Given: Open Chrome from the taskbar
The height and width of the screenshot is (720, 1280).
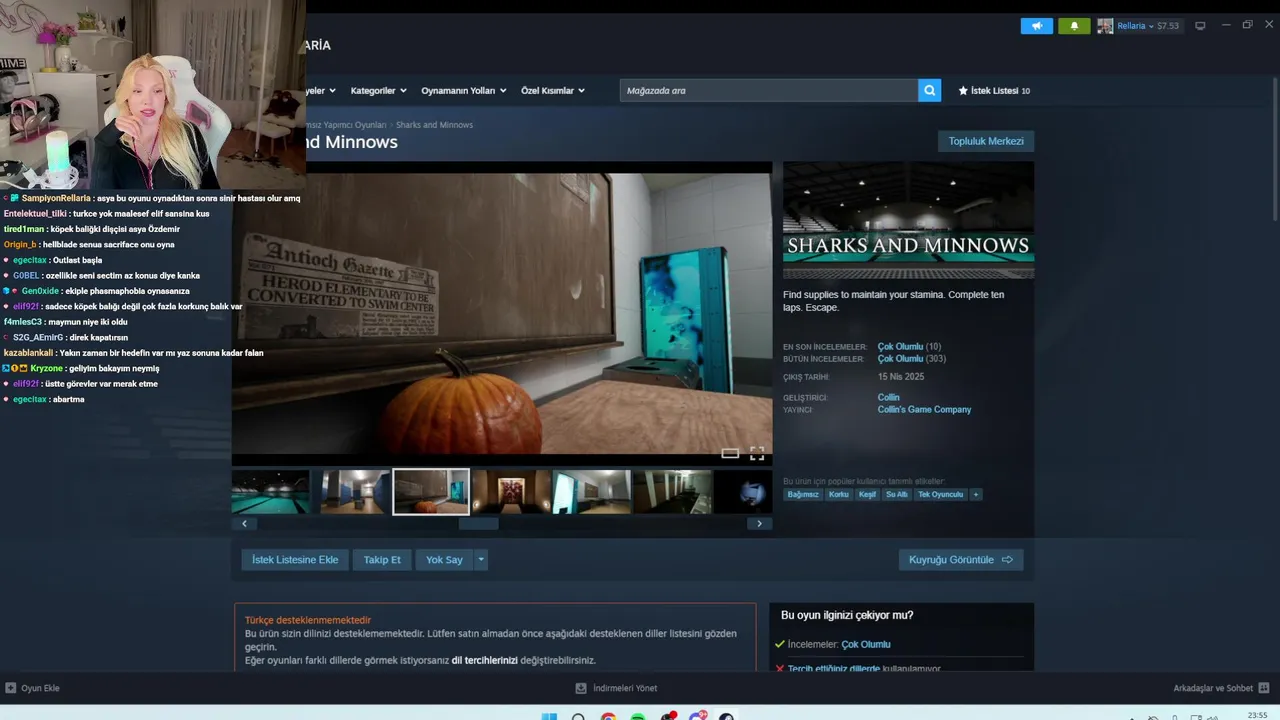Looking at the screenshot, I should point(608,717).
